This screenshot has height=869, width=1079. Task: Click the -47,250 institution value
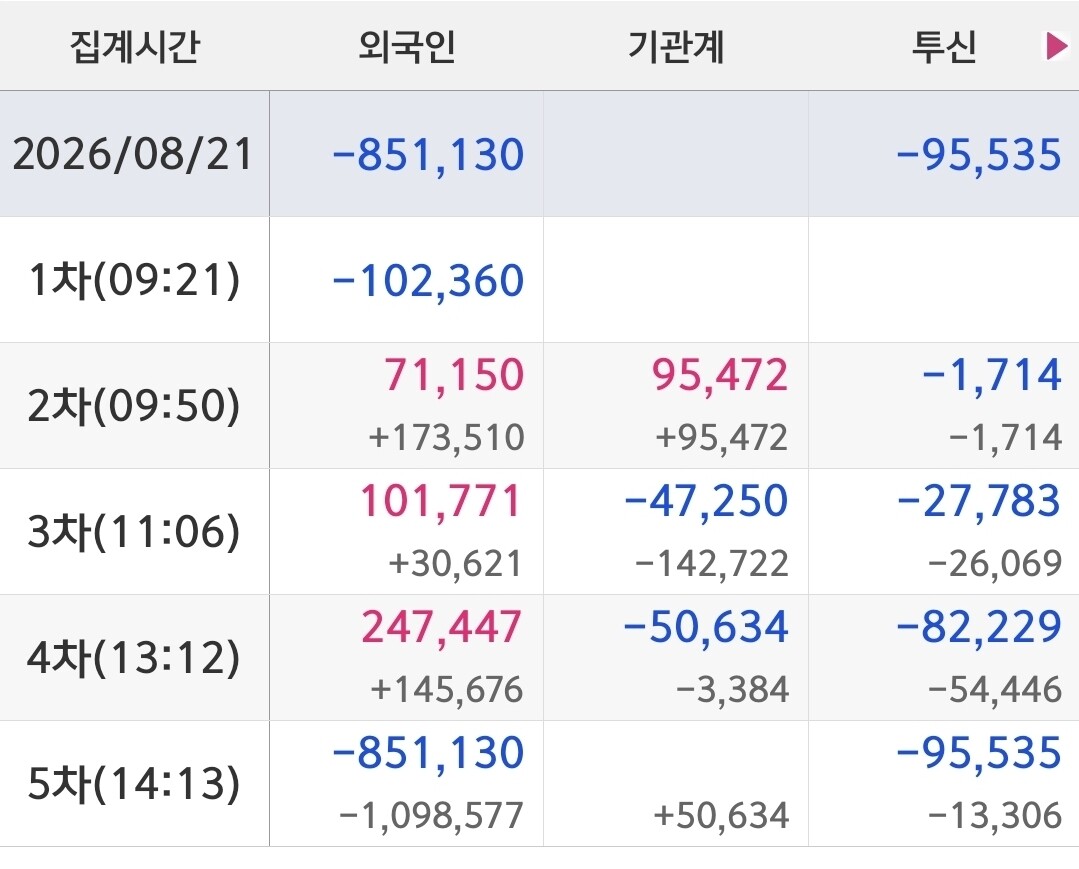point(706,500)
